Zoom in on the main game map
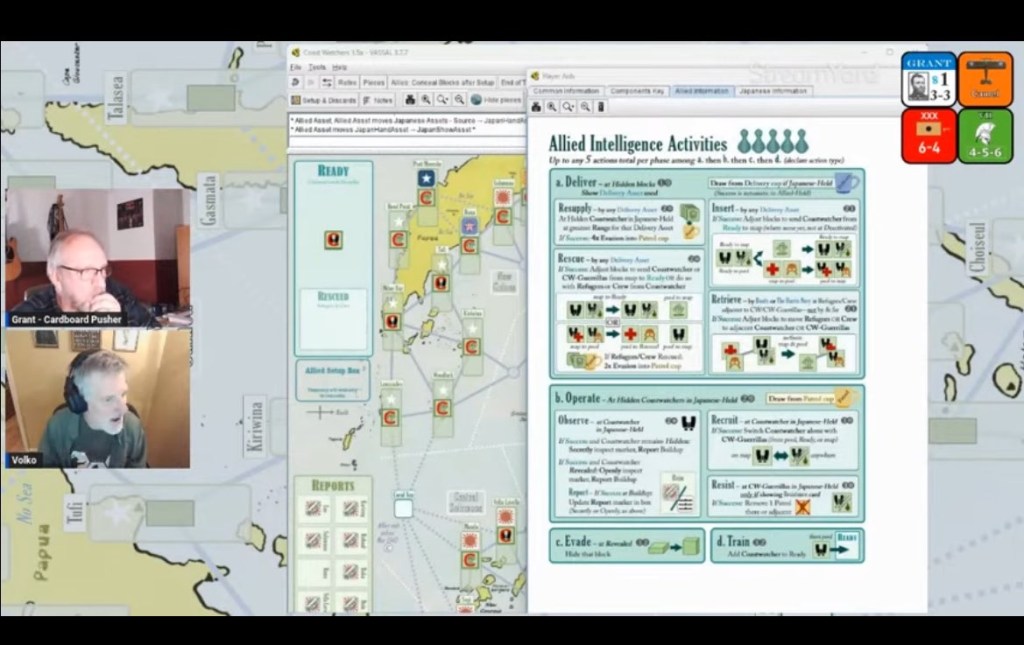1024x645 pixels. pos(426,100)
